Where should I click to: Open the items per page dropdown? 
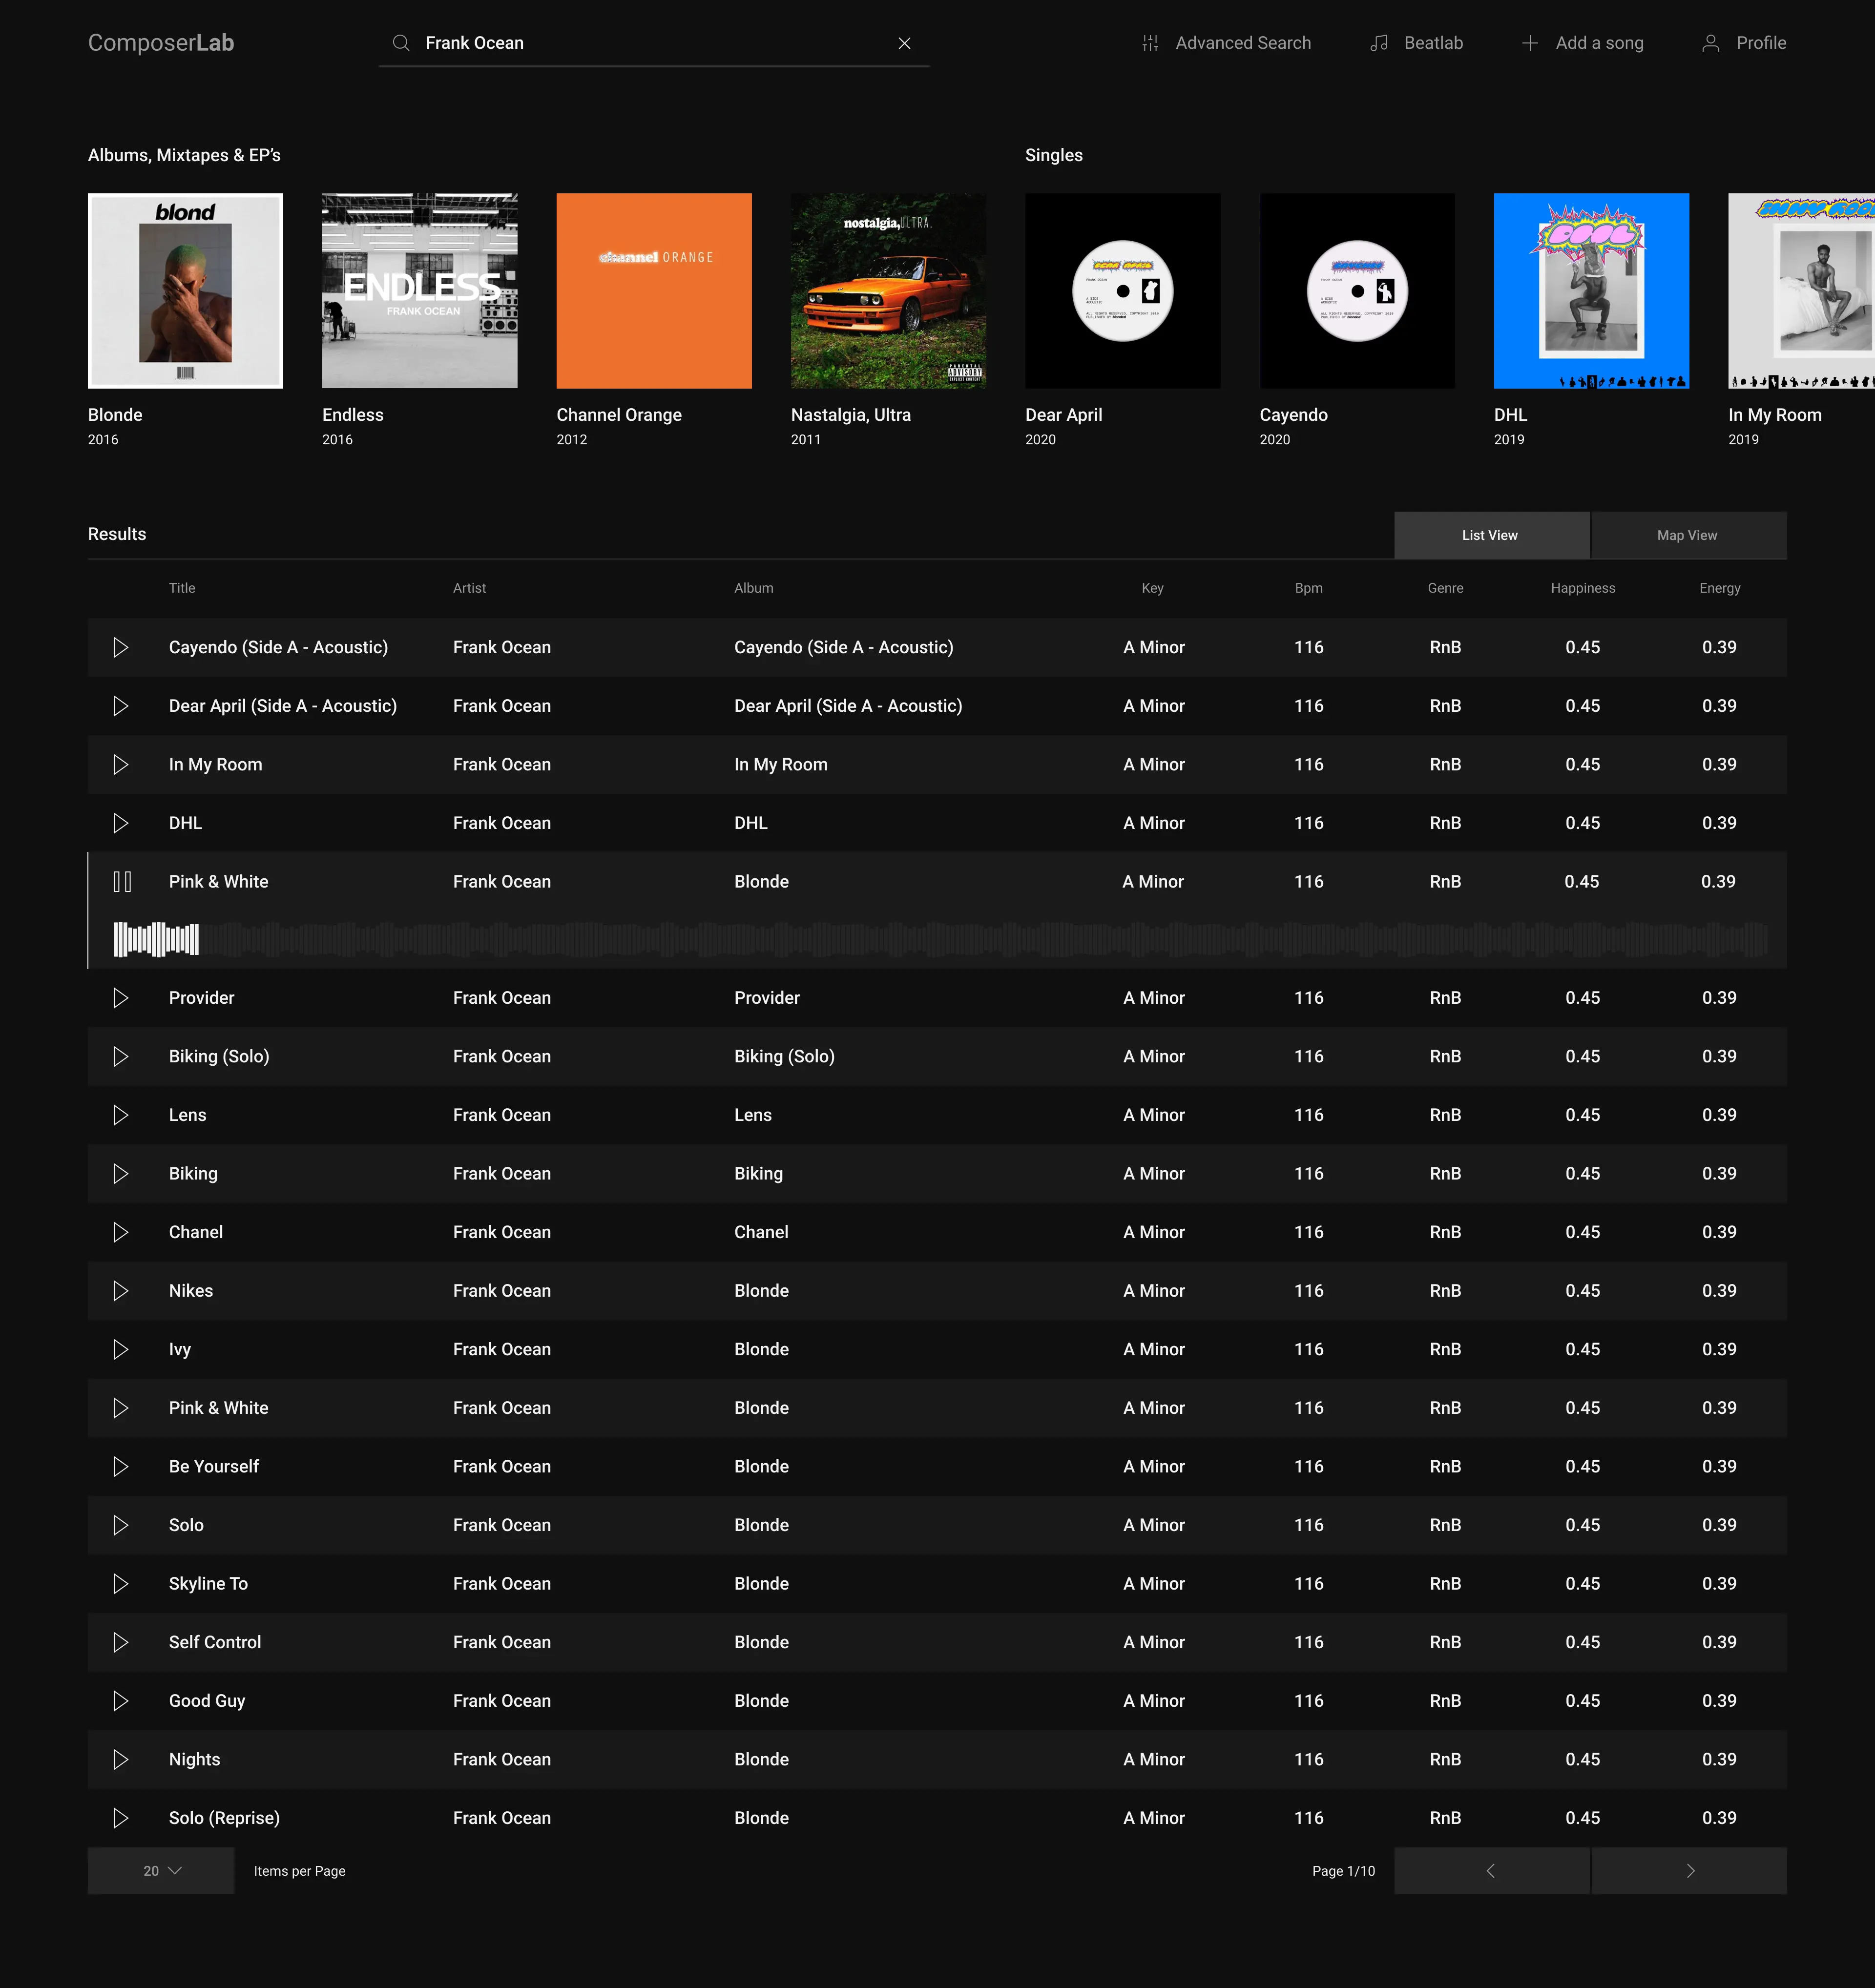coord(161,1870)
